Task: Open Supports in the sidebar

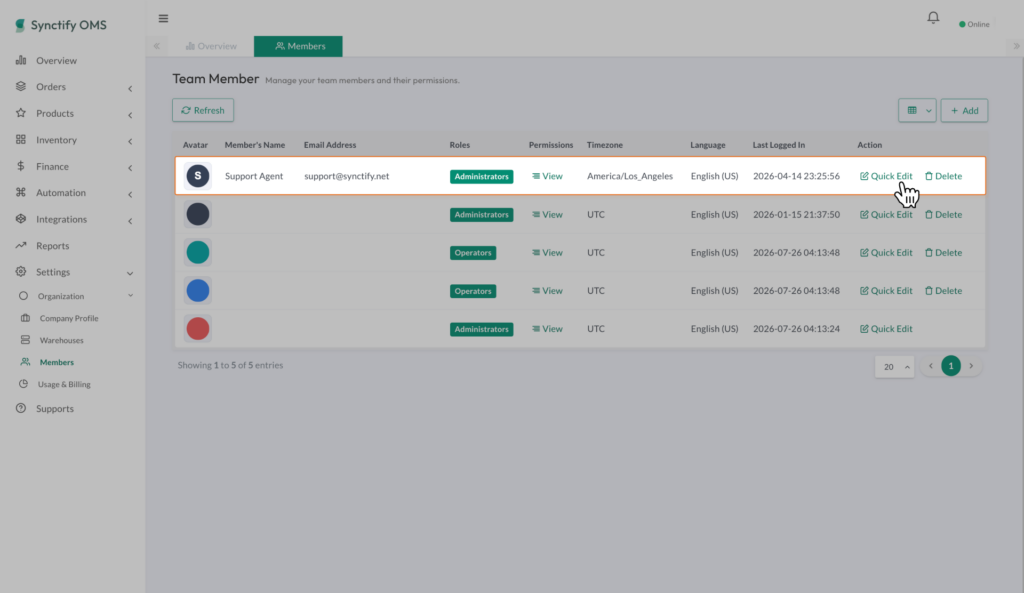Action: point(55,408)
